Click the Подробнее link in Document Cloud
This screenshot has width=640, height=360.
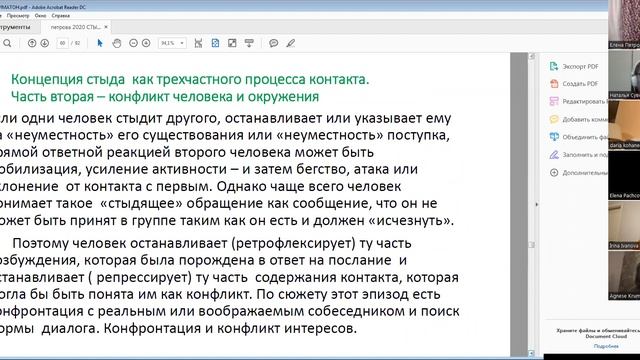606,346
